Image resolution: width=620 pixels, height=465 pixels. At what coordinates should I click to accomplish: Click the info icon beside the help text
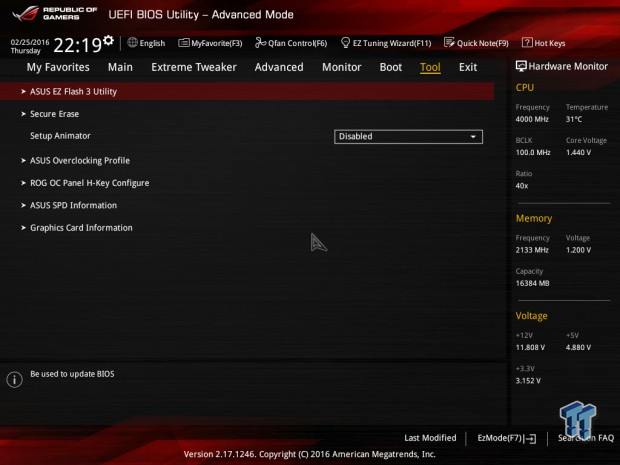tap(15, 380)
